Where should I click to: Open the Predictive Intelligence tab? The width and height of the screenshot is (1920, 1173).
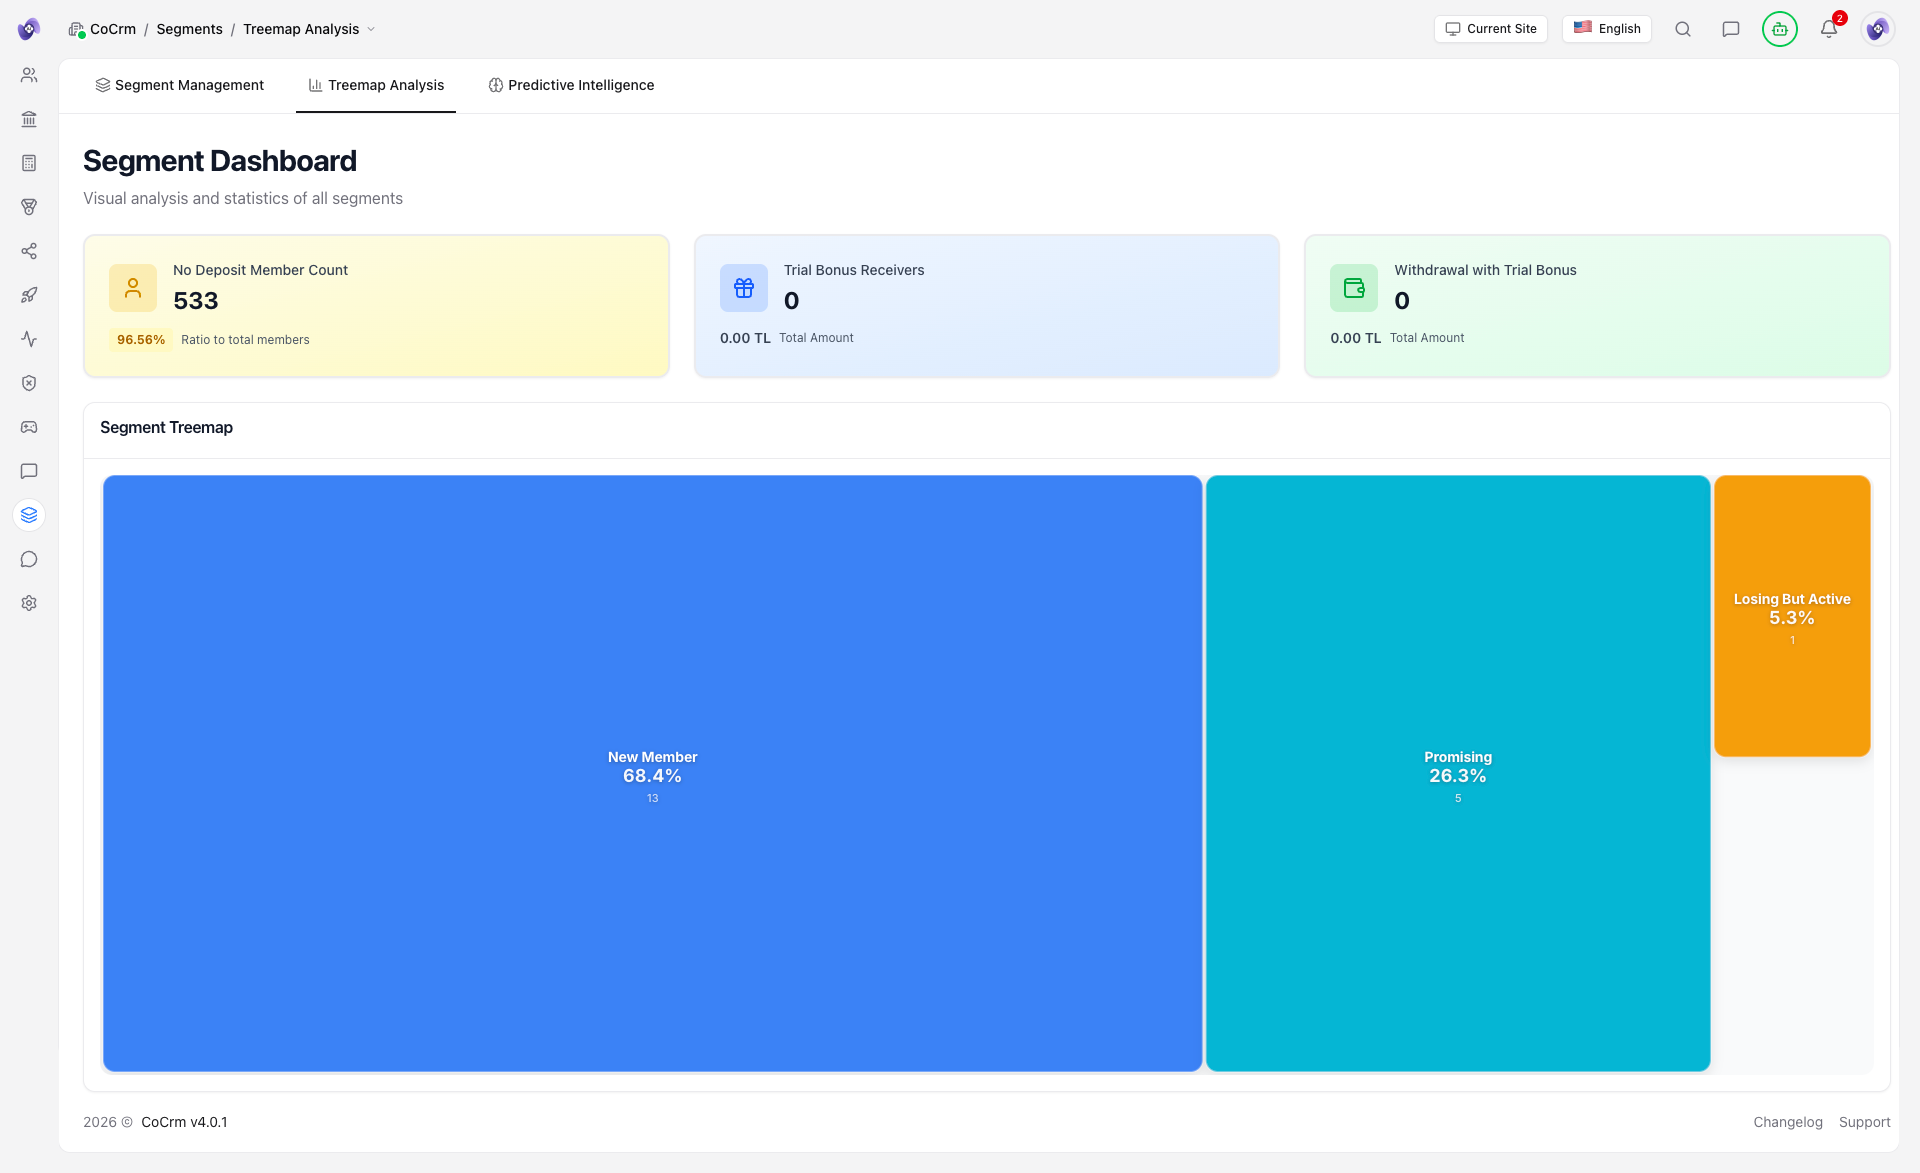pos(571,85)
